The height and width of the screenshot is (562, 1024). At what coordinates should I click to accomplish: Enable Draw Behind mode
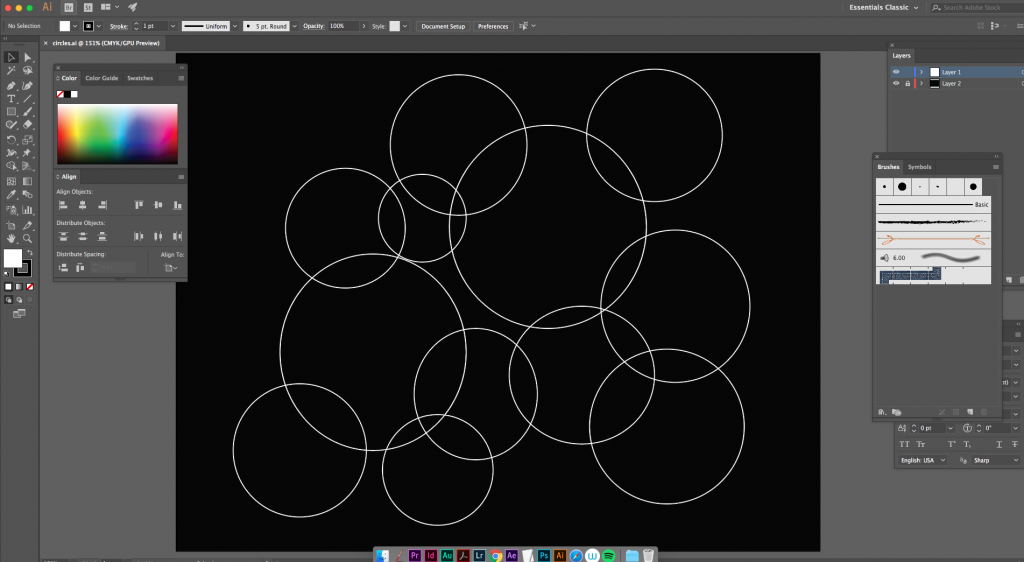coord(19,300)
